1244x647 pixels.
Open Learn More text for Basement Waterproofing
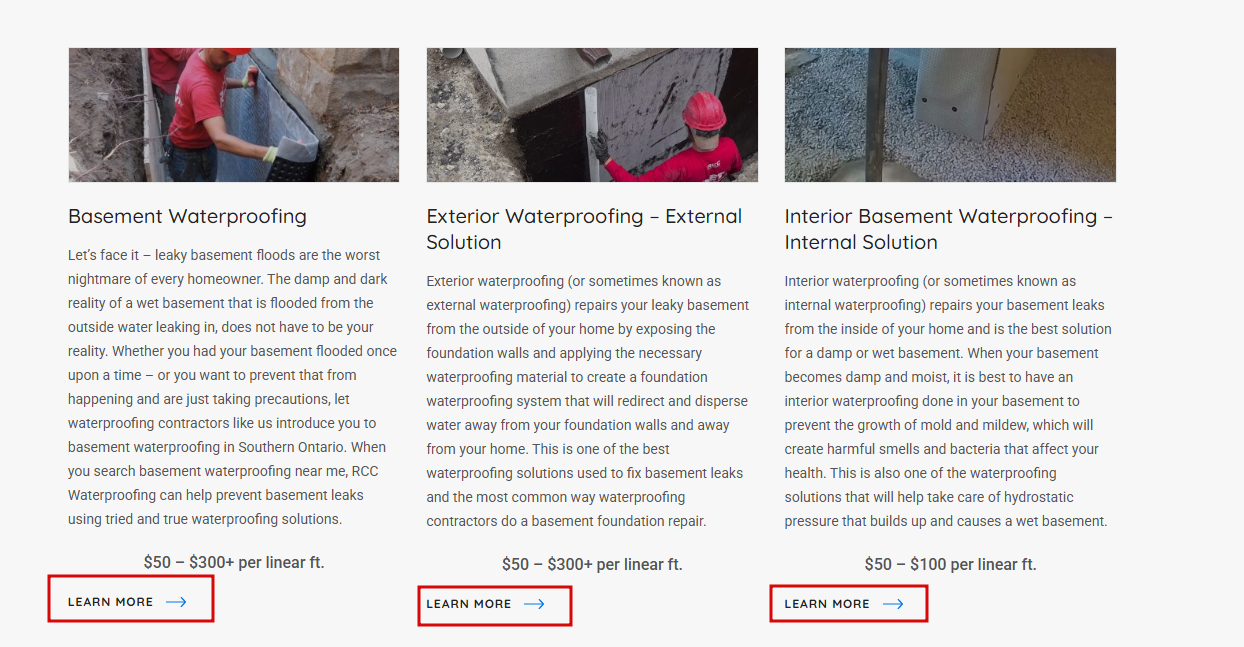click(111, 602)
